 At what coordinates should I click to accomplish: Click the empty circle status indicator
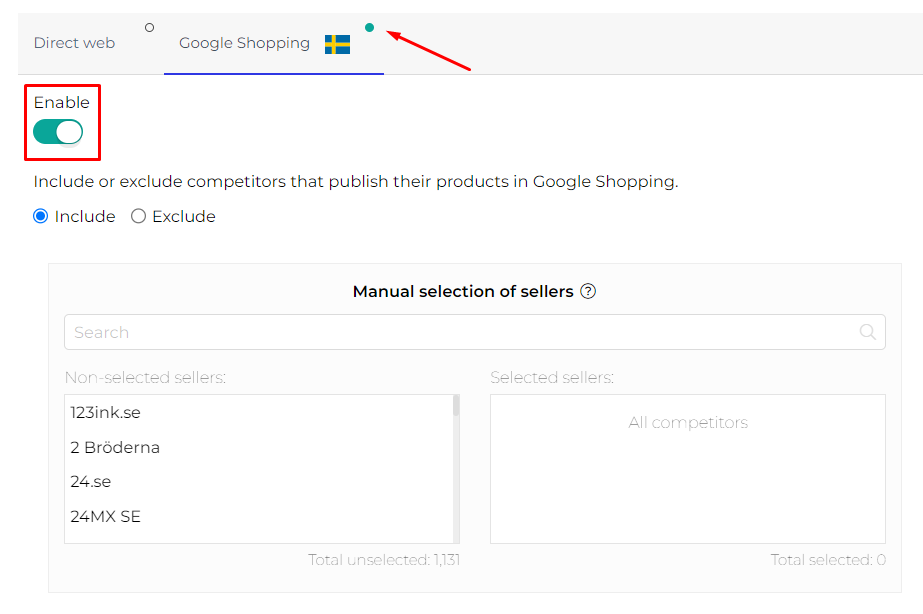[150, 28]
